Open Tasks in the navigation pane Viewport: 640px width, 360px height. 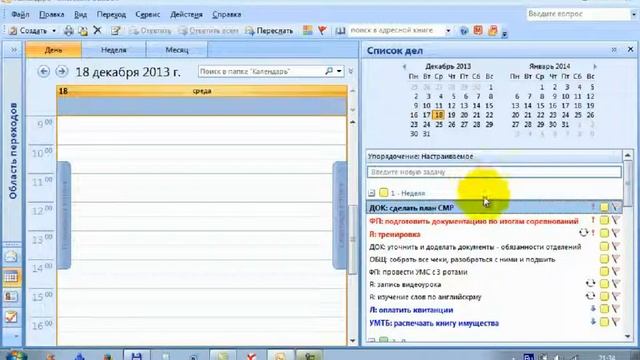pos(11,317)
